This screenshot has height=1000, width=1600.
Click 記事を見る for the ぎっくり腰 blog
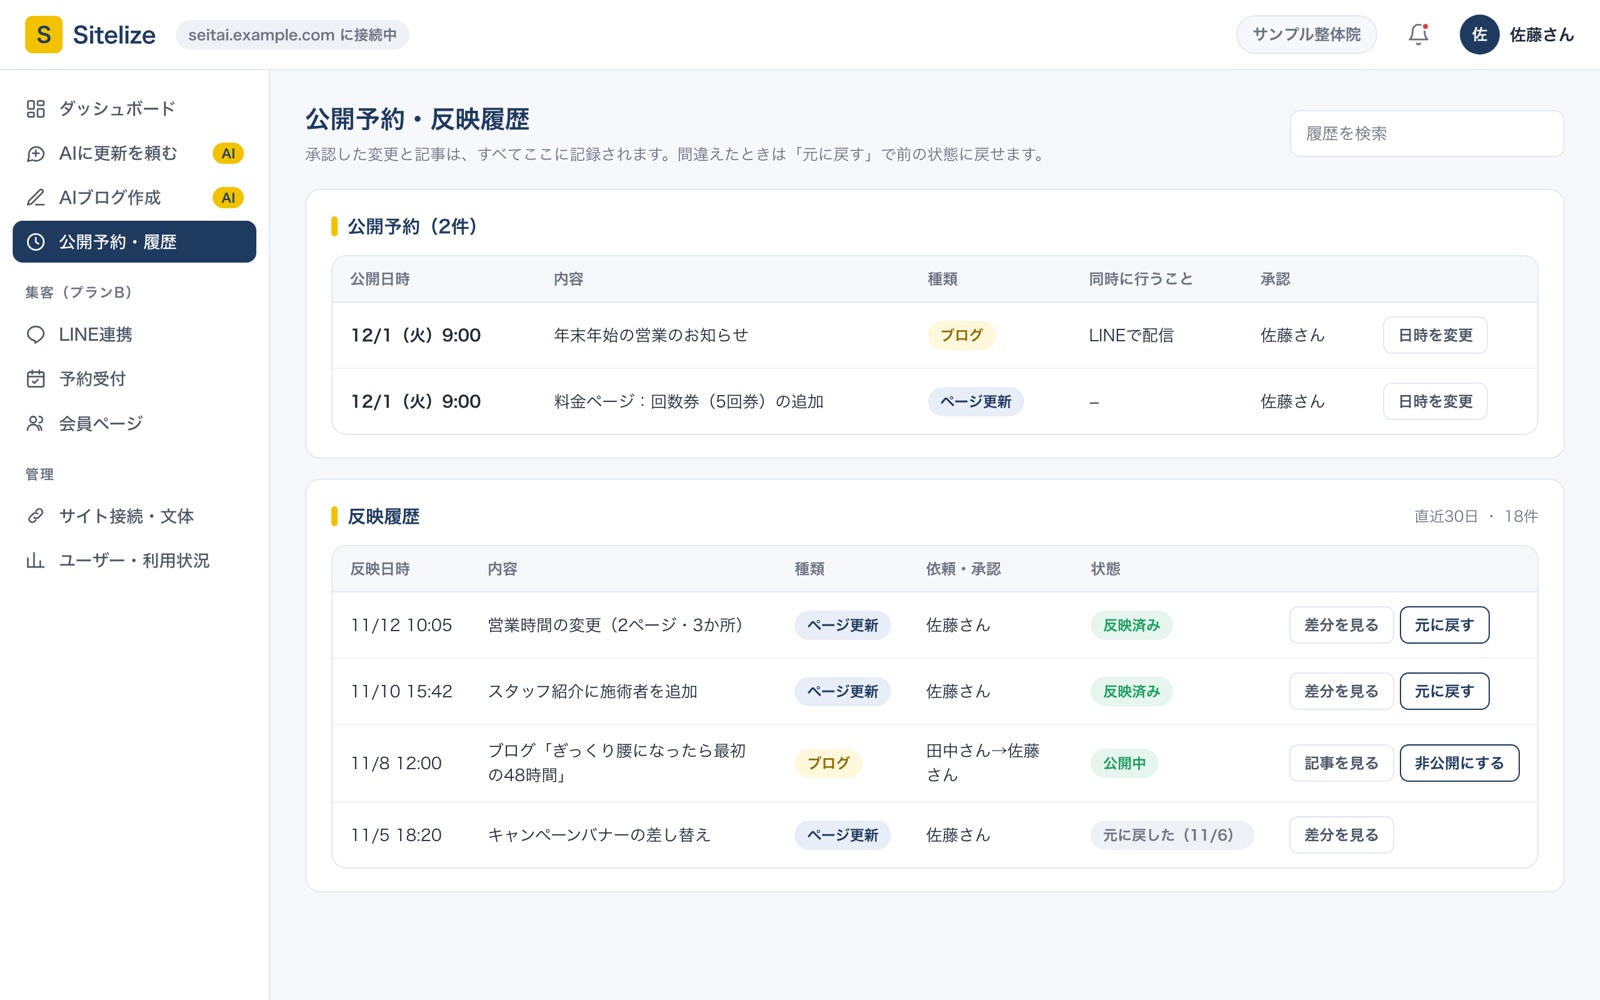coord(1341,763)
